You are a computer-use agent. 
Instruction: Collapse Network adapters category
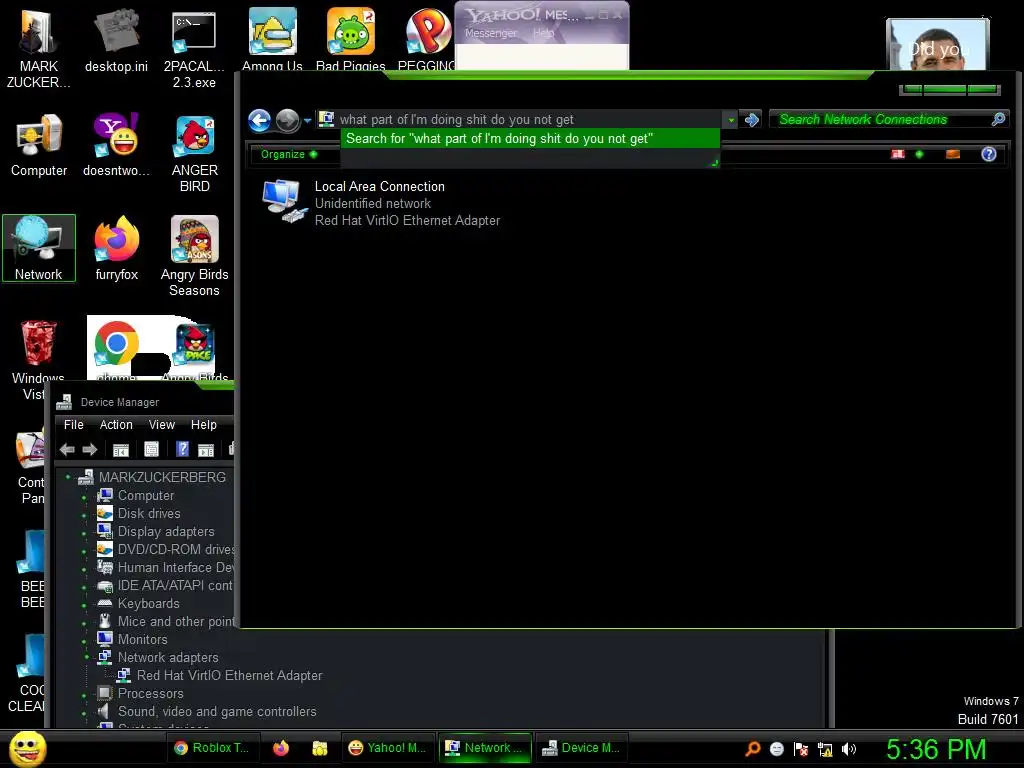click(x=86, y=657)
